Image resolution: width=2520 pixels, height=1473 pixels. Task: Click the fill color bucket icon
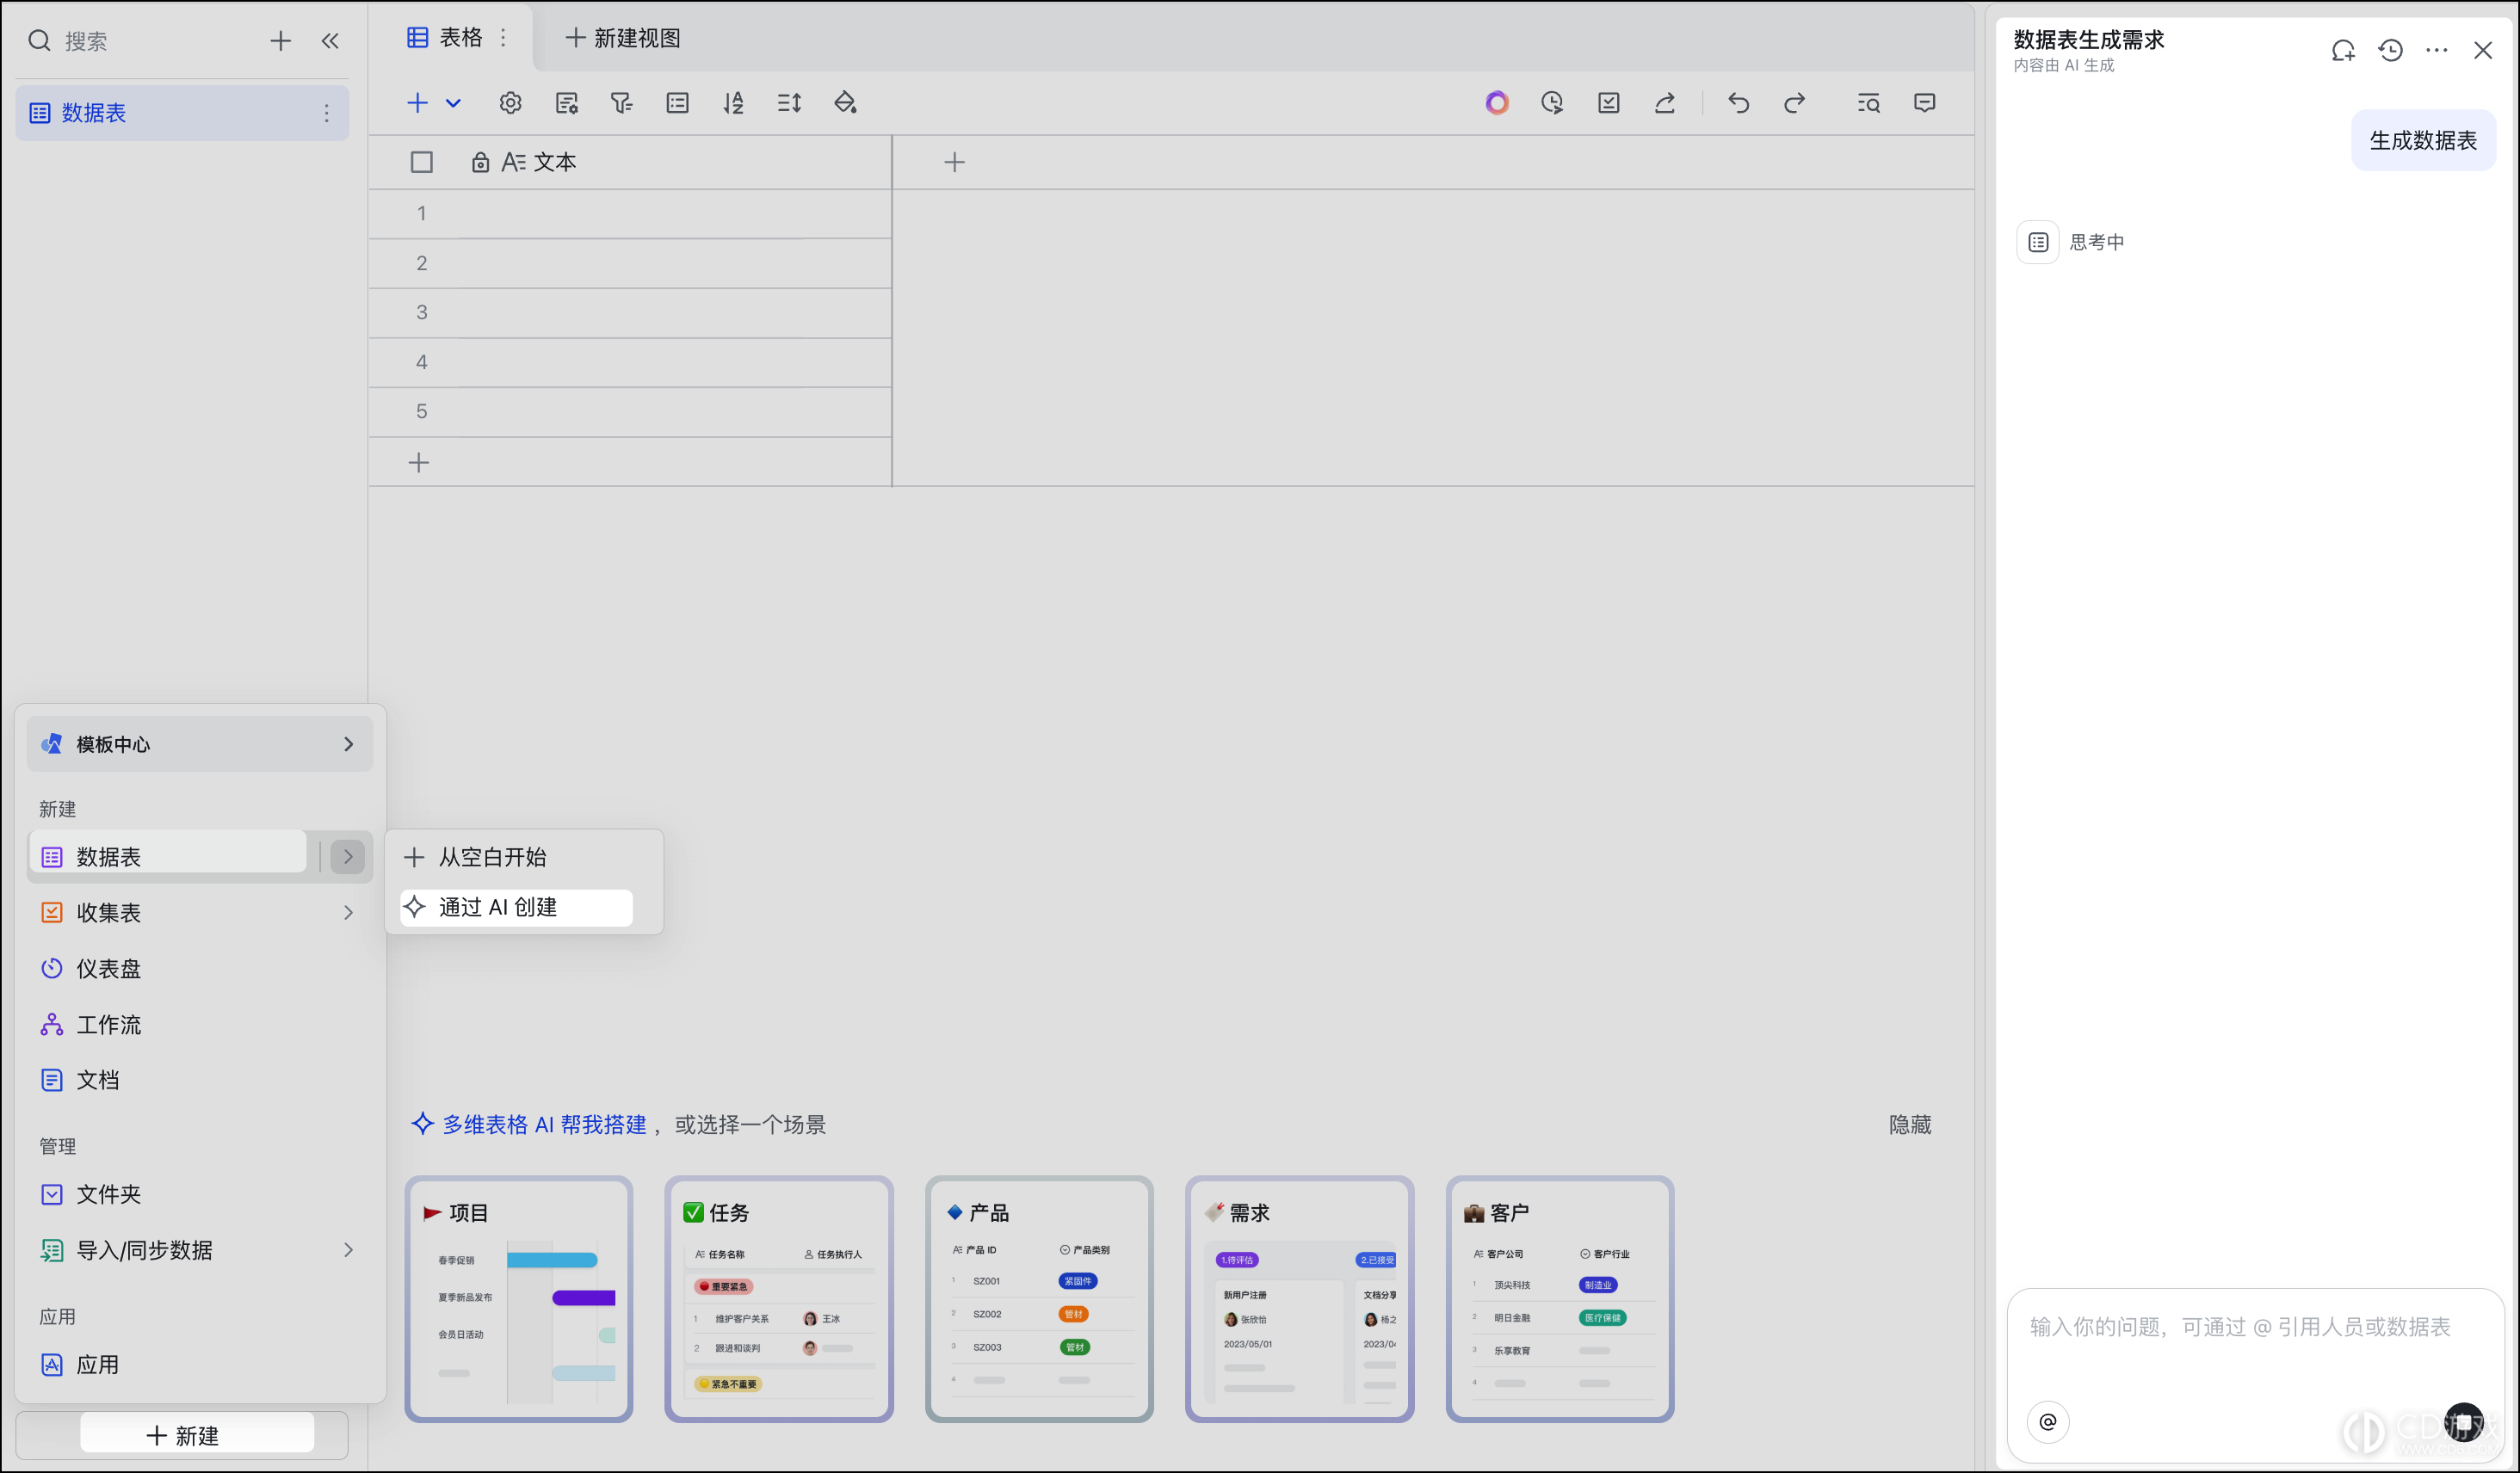click(x=845, y=103)
